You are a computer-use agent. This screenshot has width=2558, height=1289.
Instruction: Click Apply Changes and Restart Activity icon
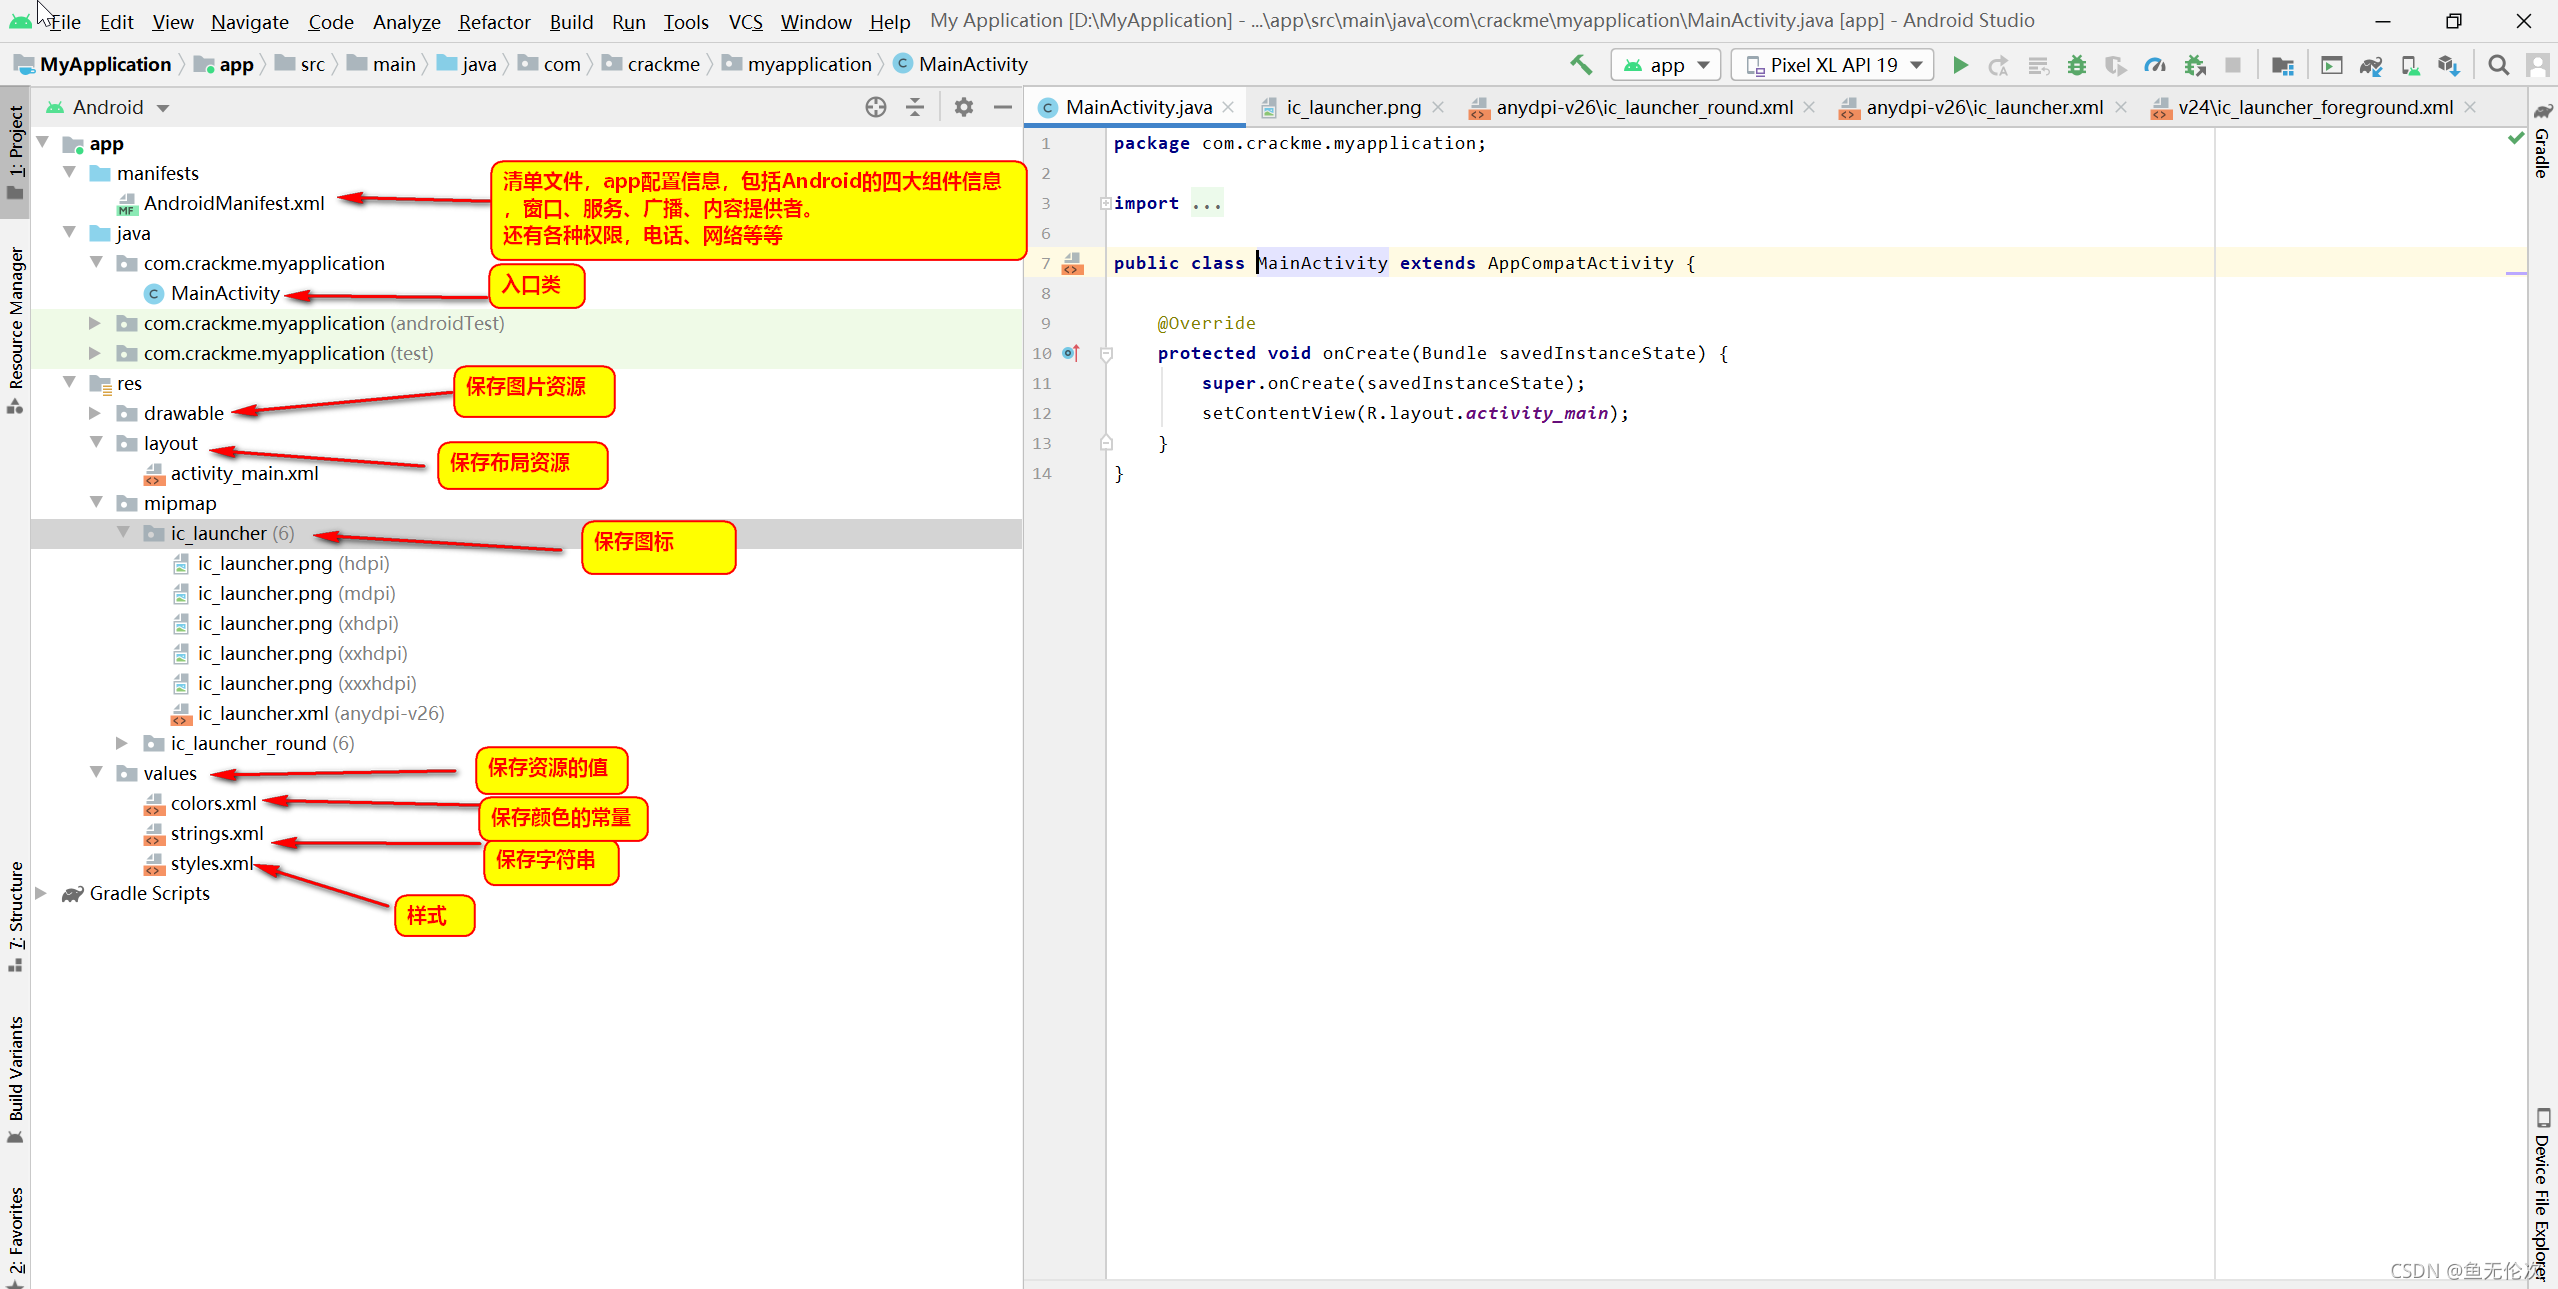(1998, 65)
